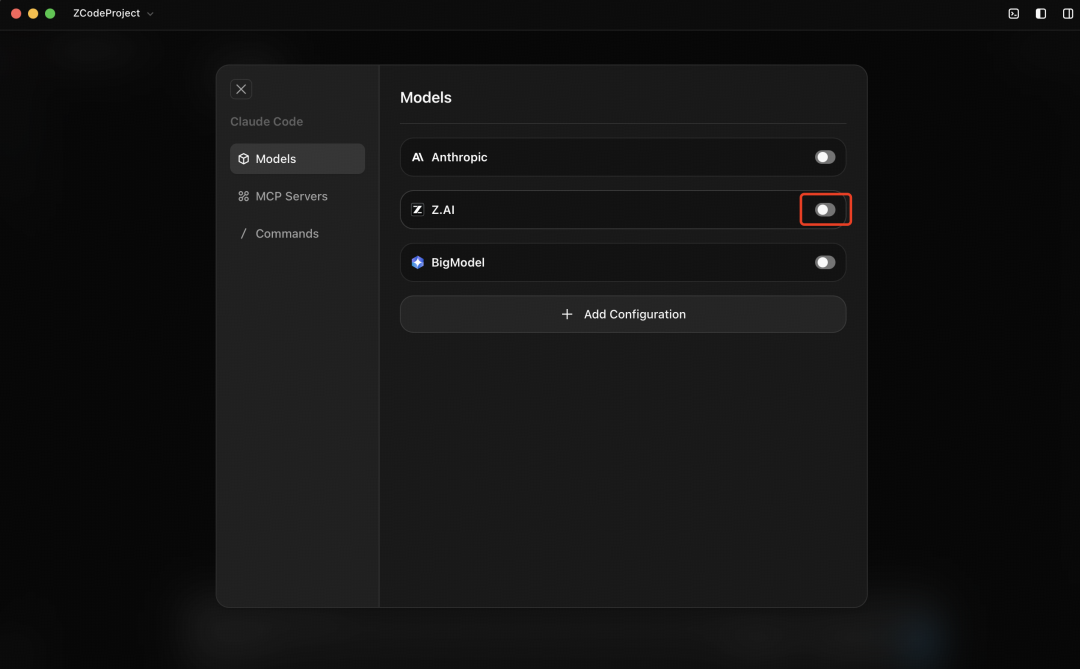Click the Z.AI logo icon
This screenshot has width=1080, height=669.
[x=417, y=209]
